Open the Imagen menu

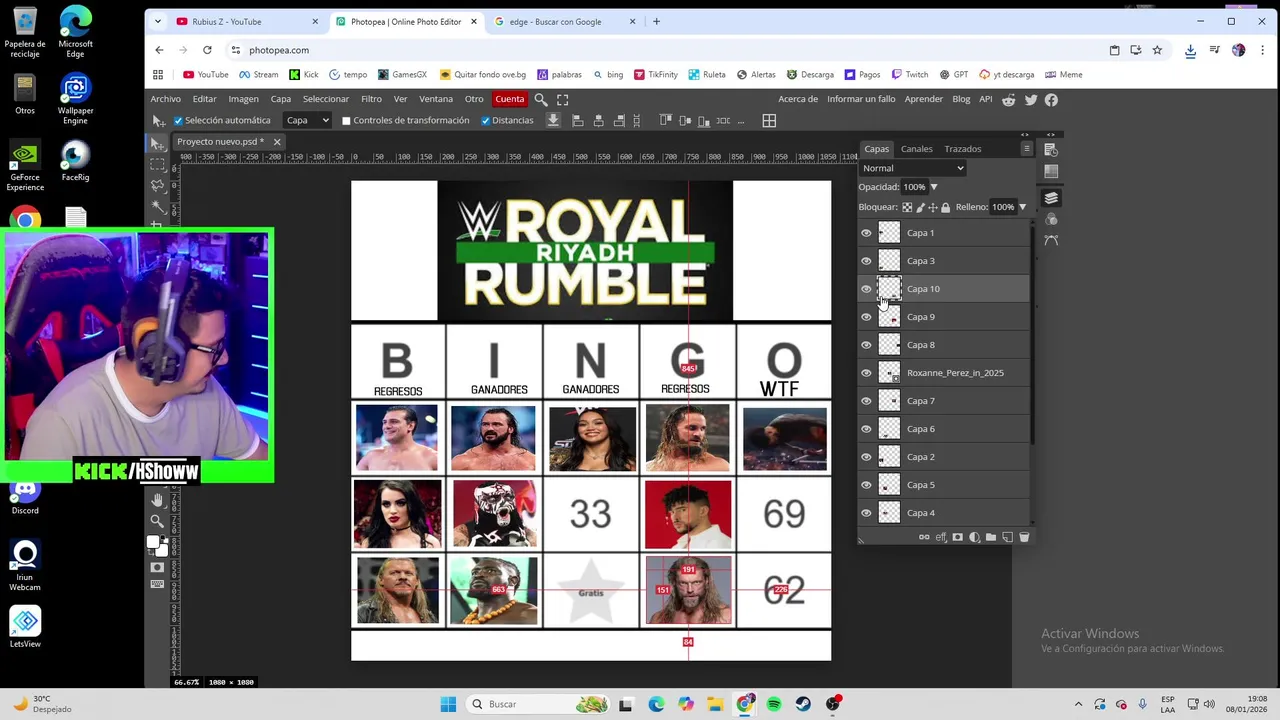click(243, 99)
